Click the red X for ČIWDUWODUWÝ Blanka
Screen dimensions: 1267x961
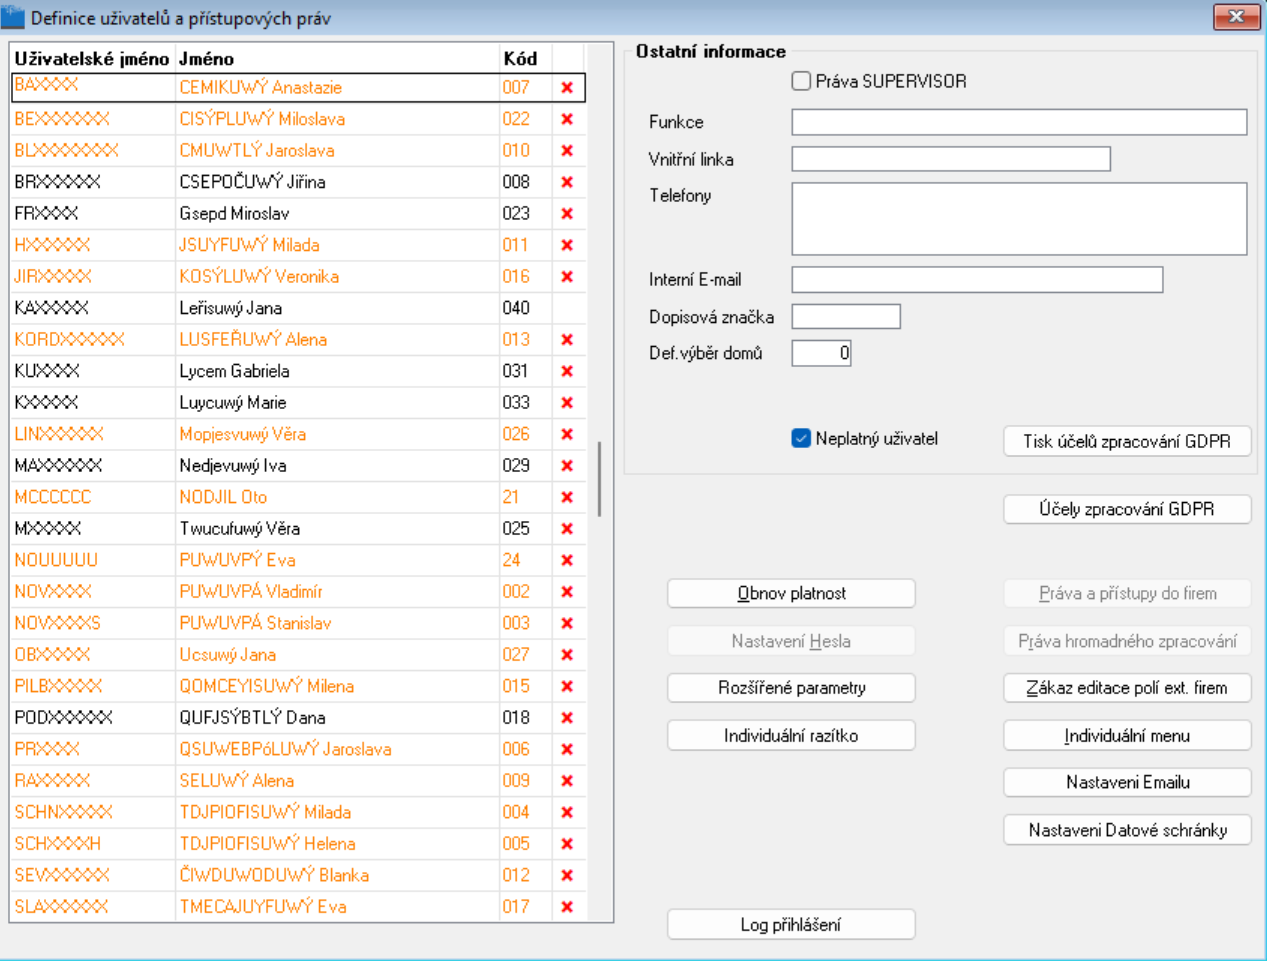click(567, 875)
